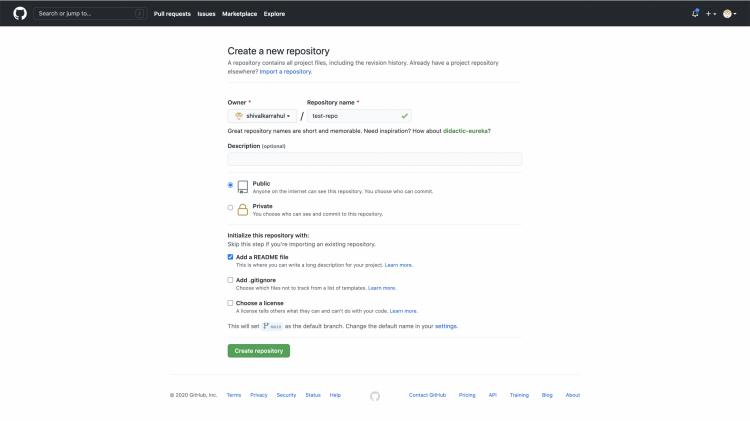
Task: Enable the Add .gitignore checkbox
Action: pyautogui.click(x=231, y=280)
